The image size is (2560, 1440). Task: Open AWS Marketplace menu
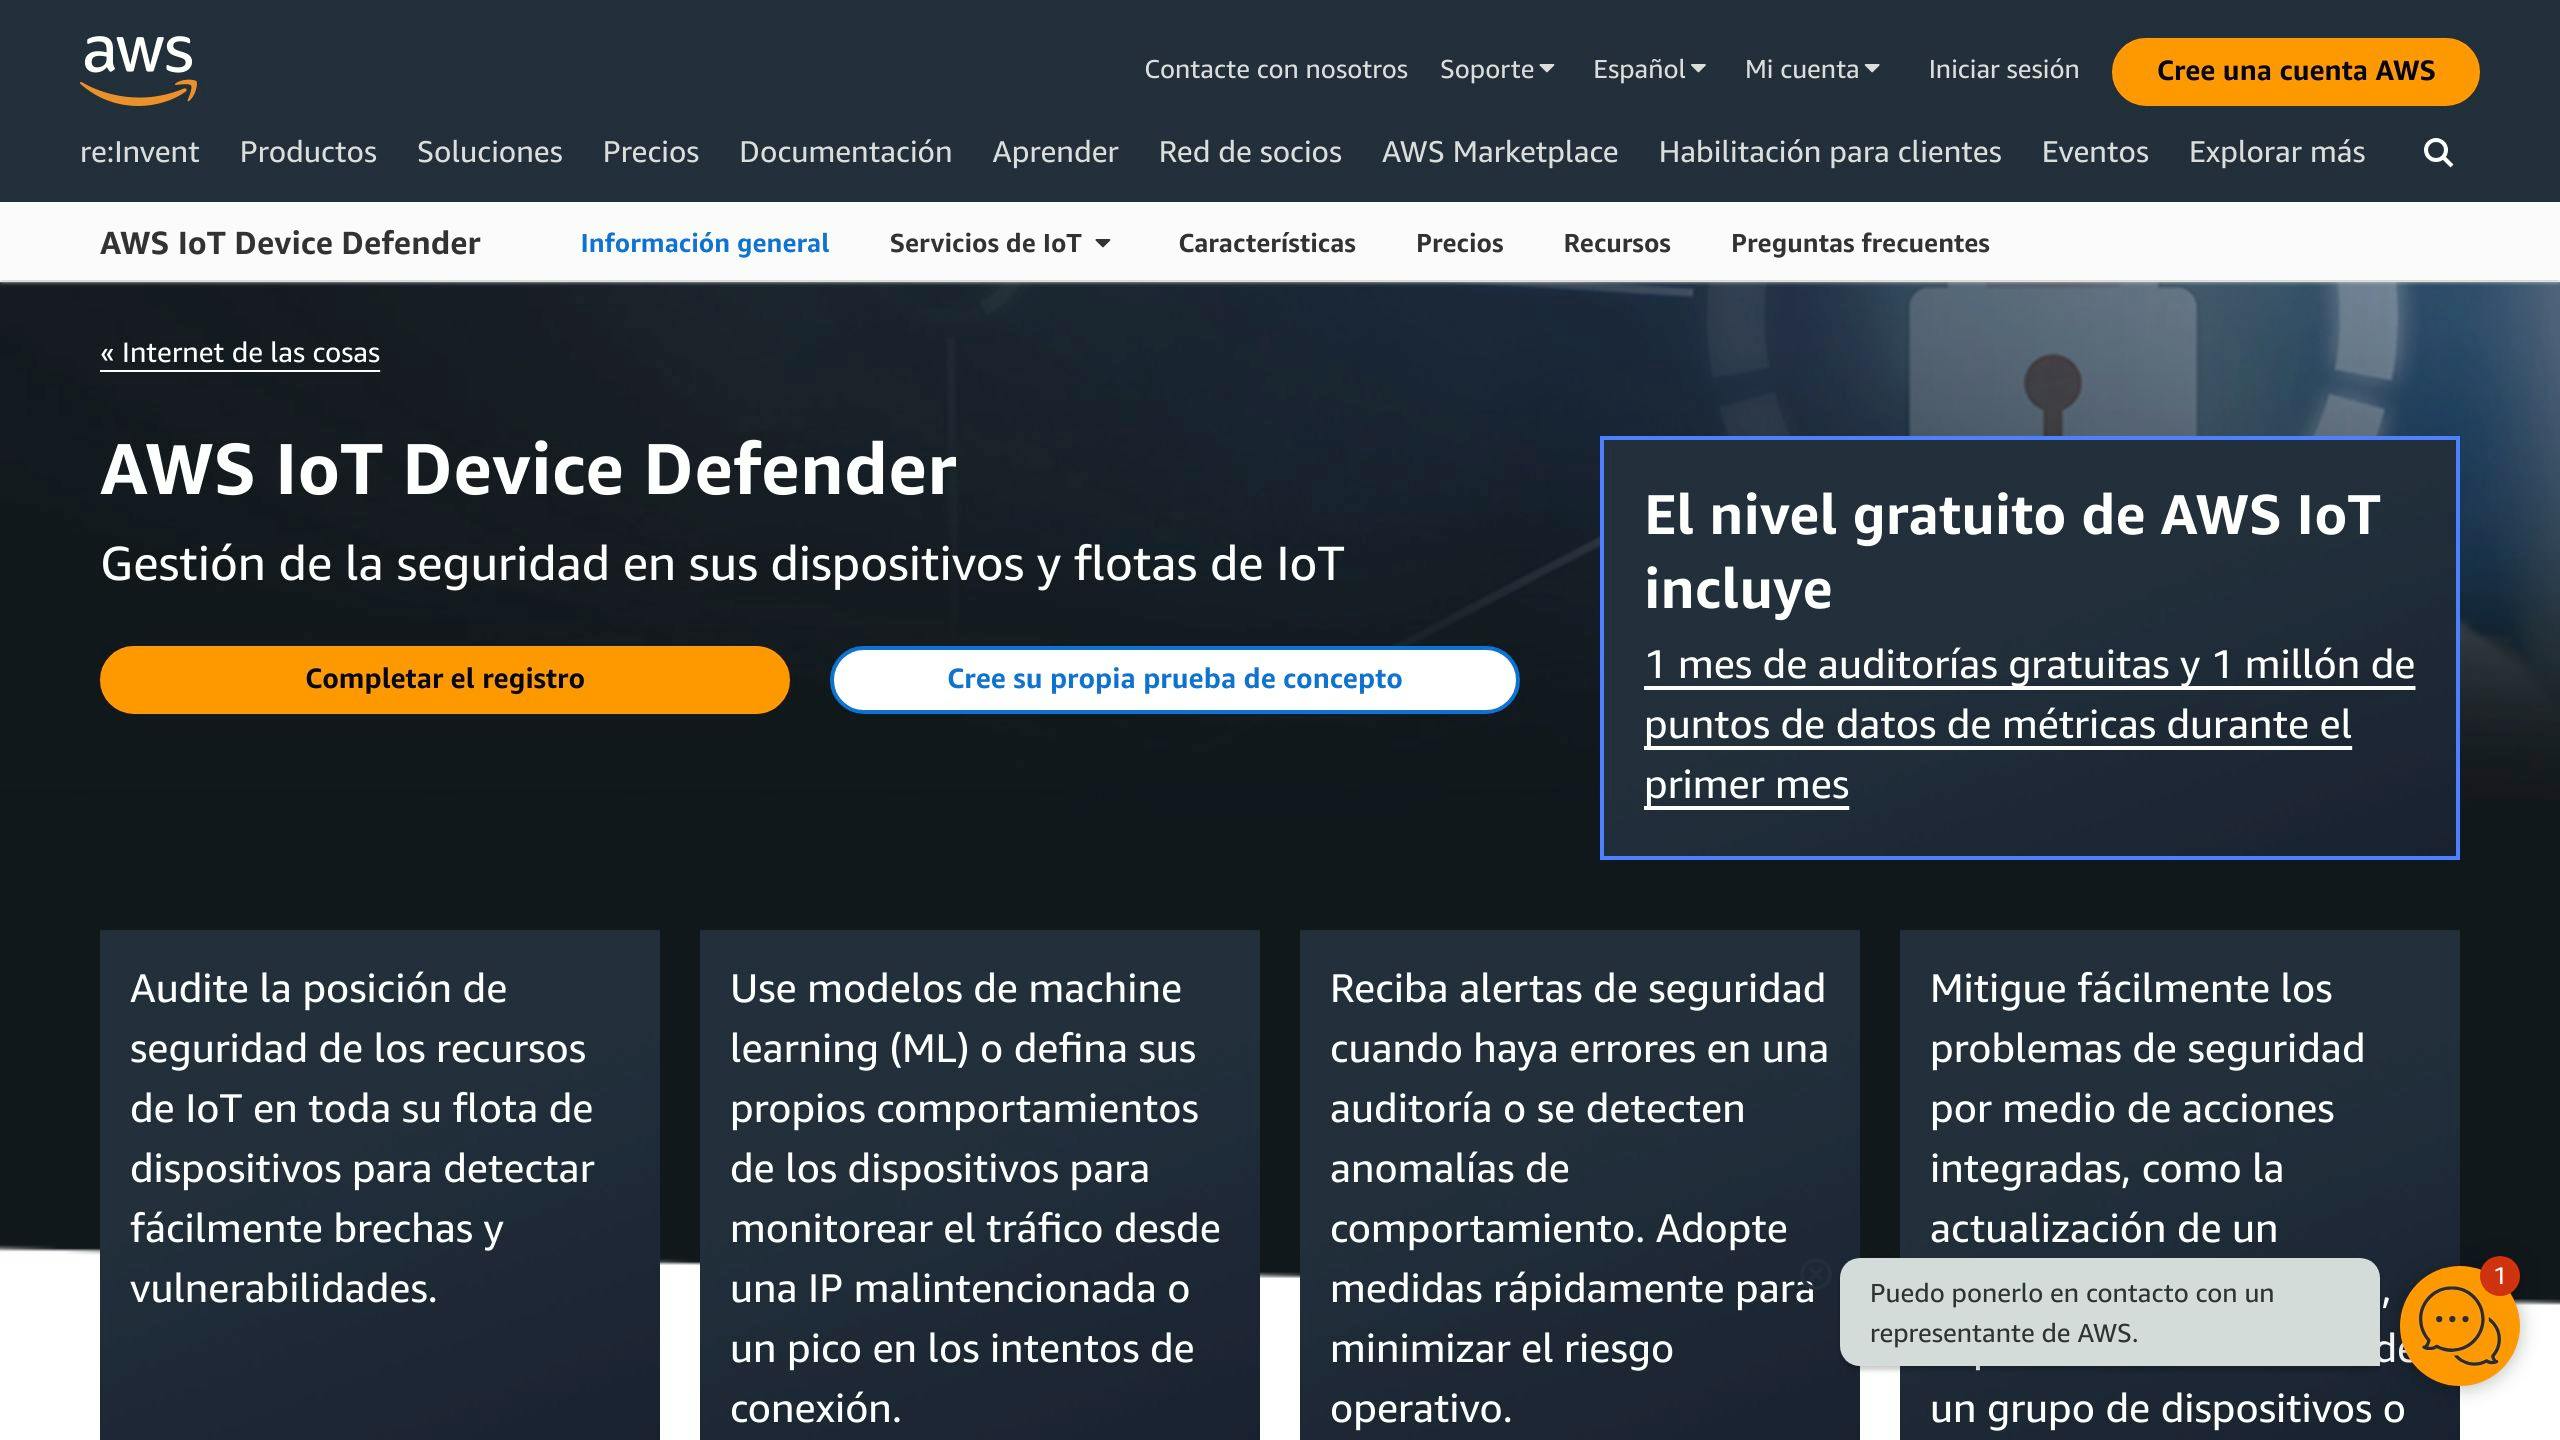(x=1500, y=152)
